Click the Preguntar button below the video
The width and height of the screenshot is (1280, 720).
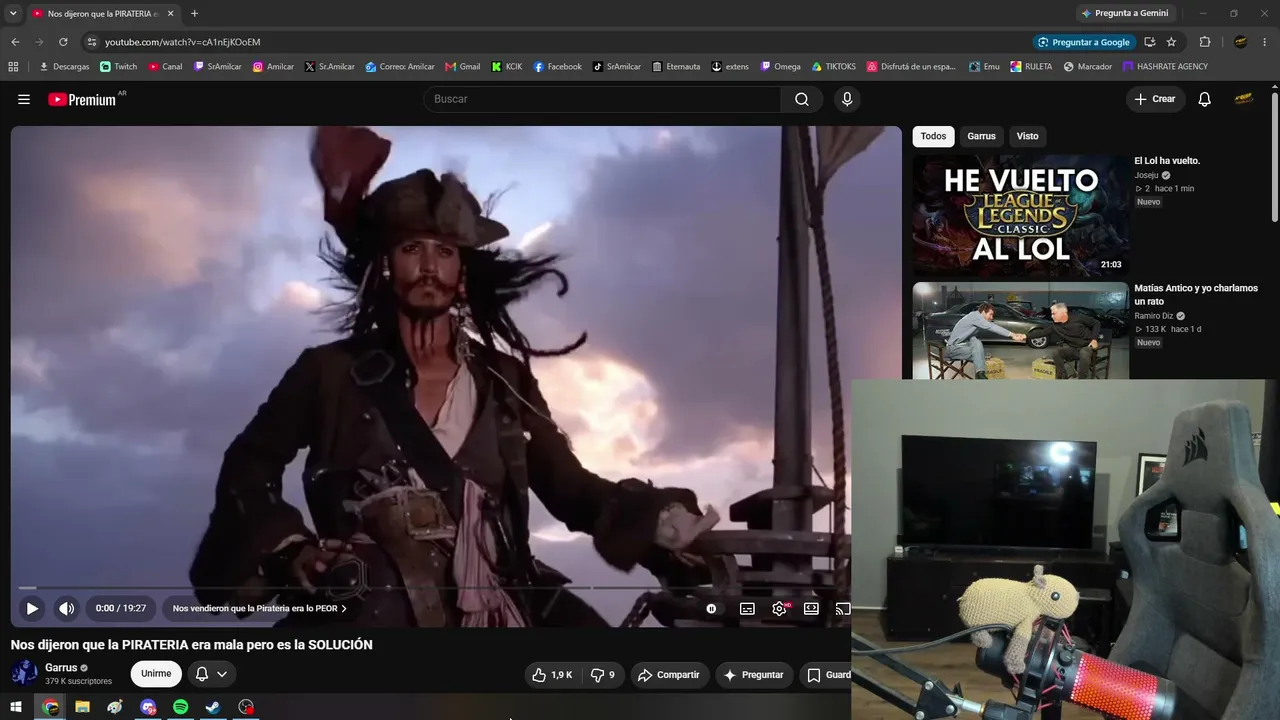click(x=754, y=675)
